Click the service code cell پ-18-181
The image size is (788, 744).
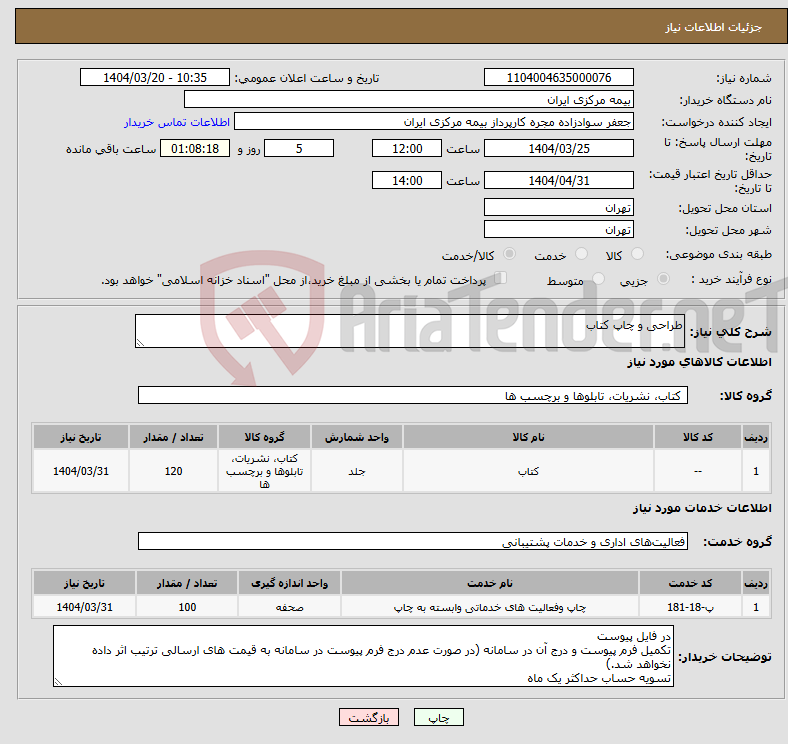click(x=691, y=607)
